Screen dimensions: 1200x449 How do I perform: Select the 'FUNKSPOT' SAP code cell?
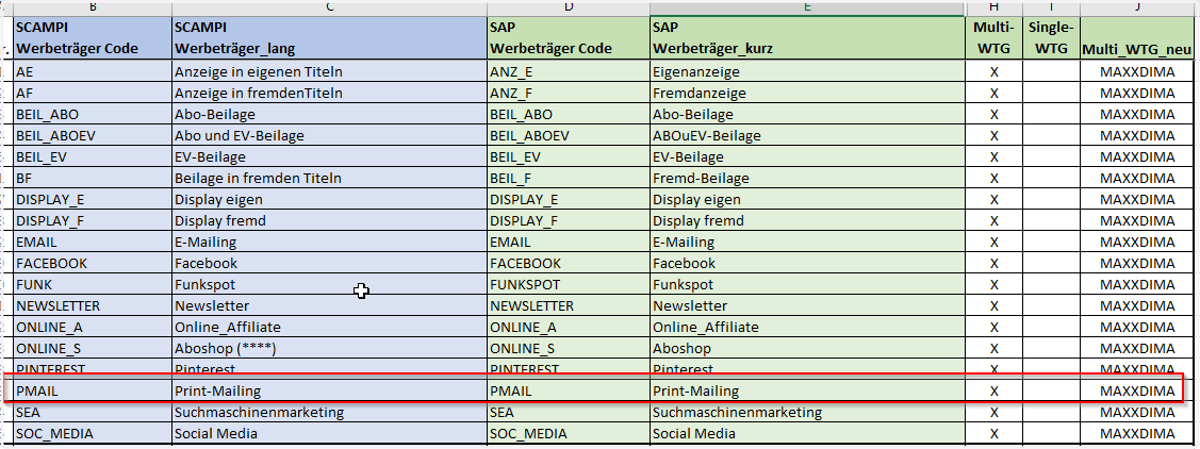click(568, 284)
